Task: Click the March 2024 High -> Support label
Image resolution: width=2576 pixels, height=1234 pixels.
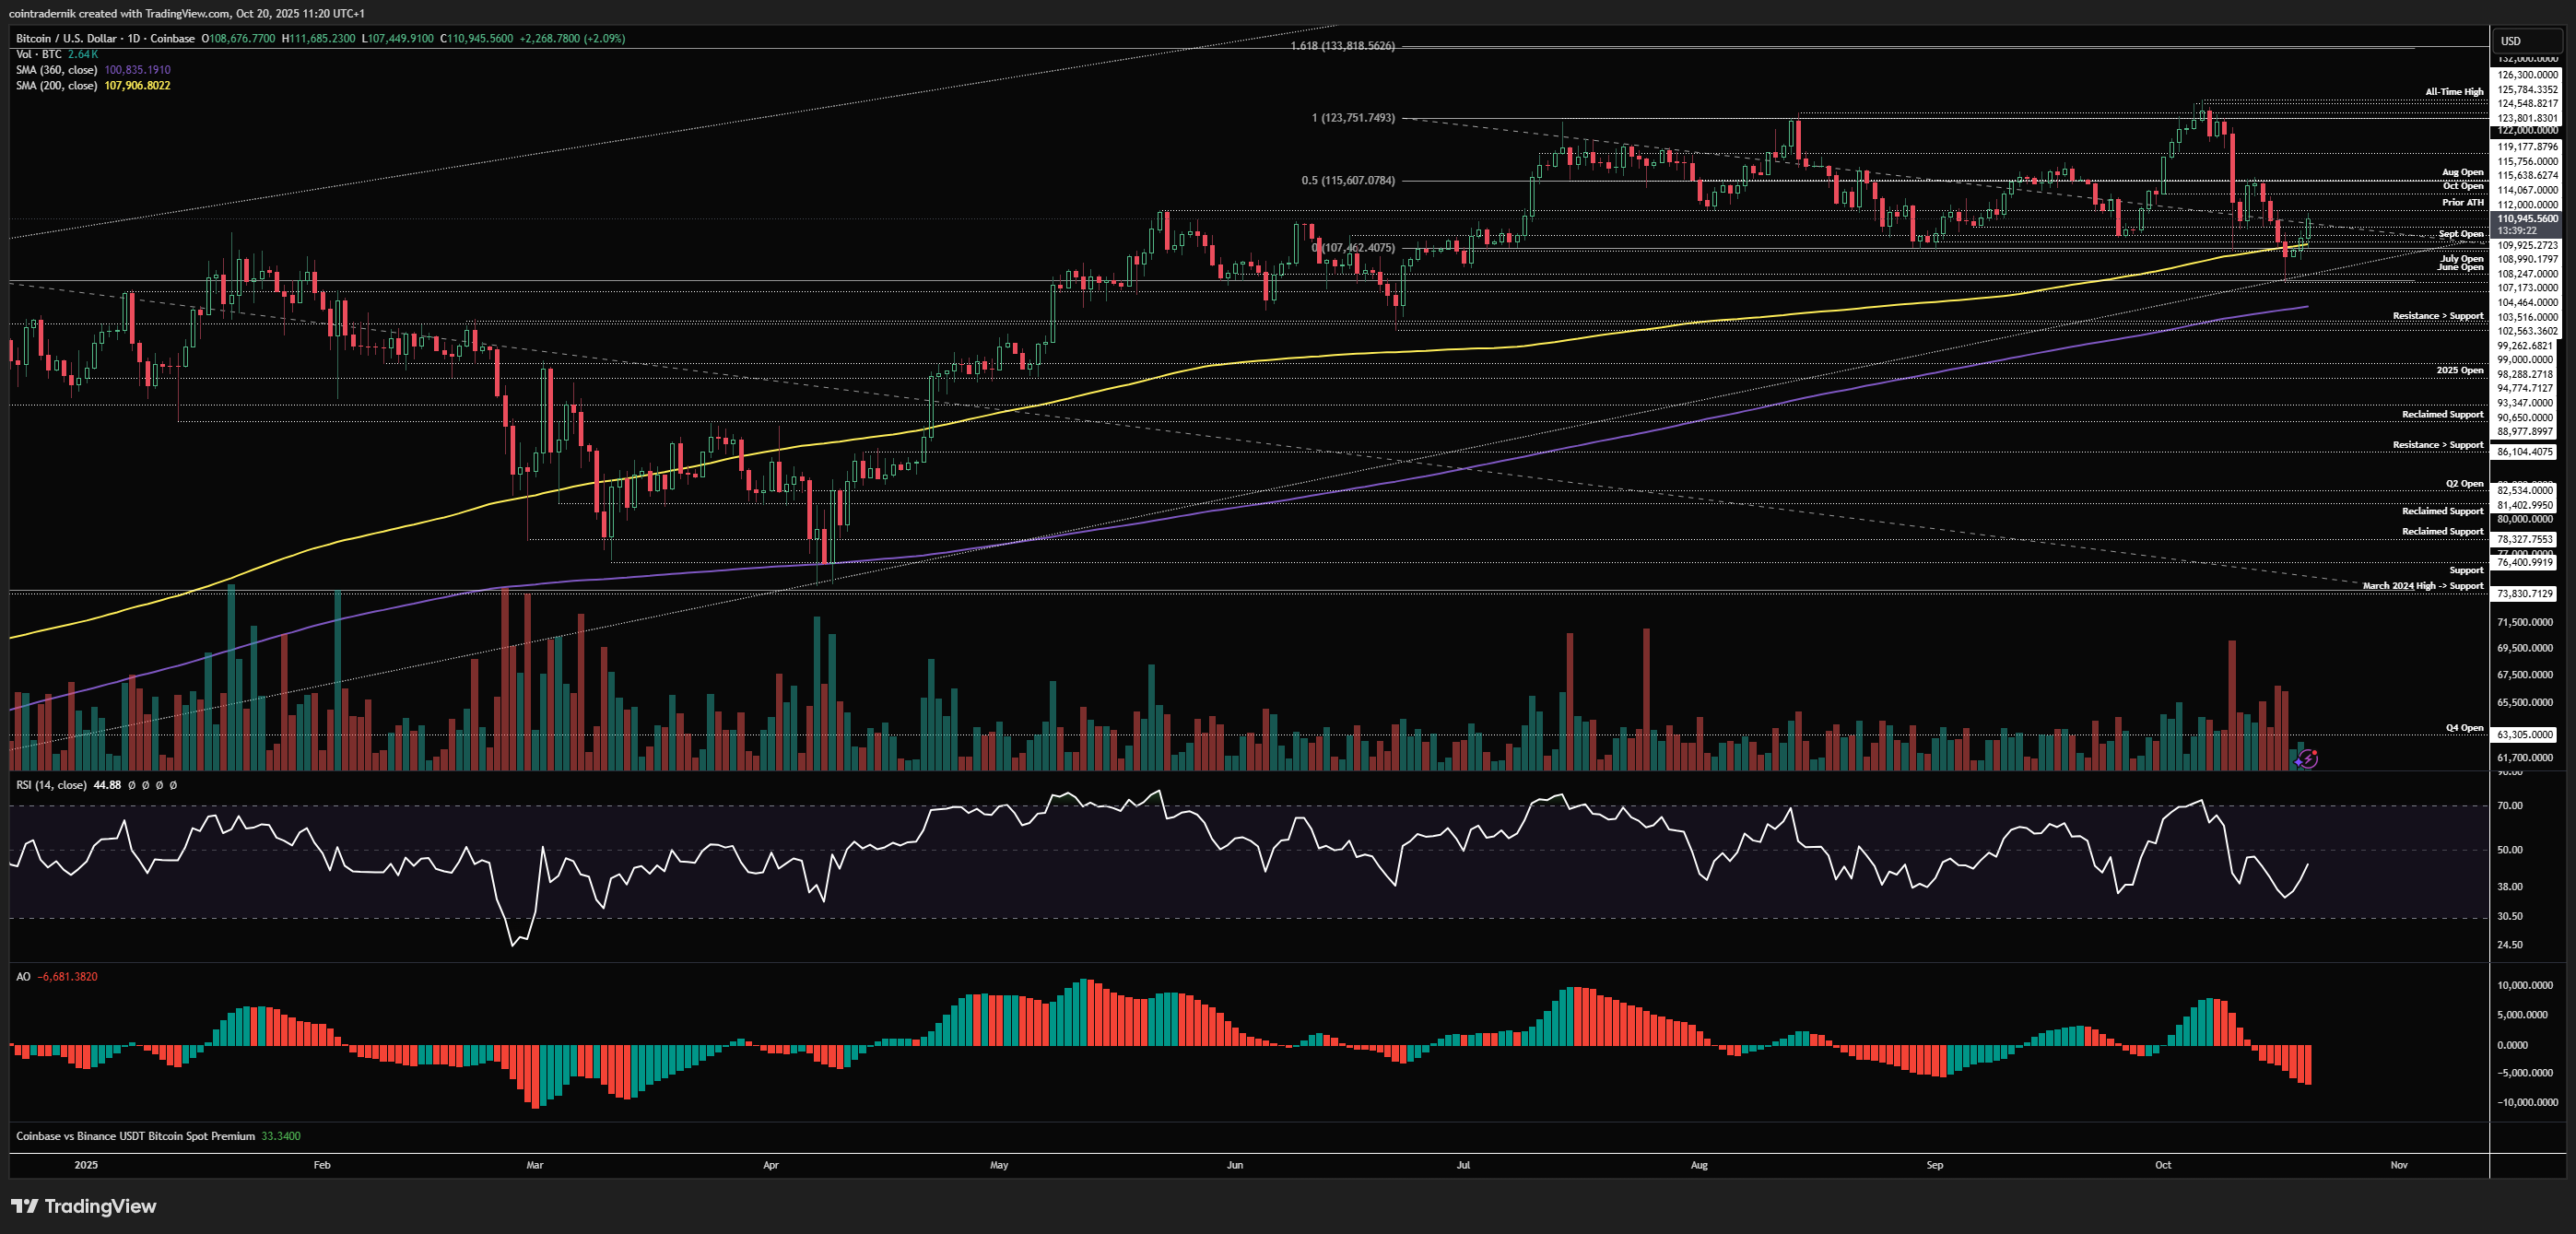Action: coord(2422,586)
